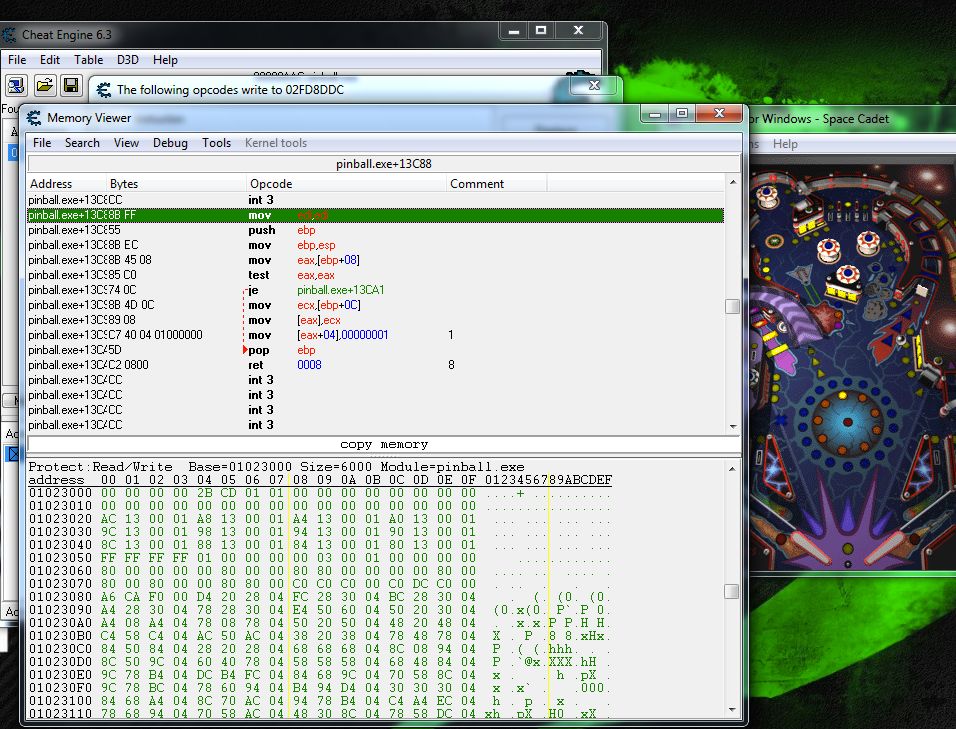Click hex row address 01023080
Viewport: 956px width, 729px height.
pyautogui.click(x=60, y=597)
